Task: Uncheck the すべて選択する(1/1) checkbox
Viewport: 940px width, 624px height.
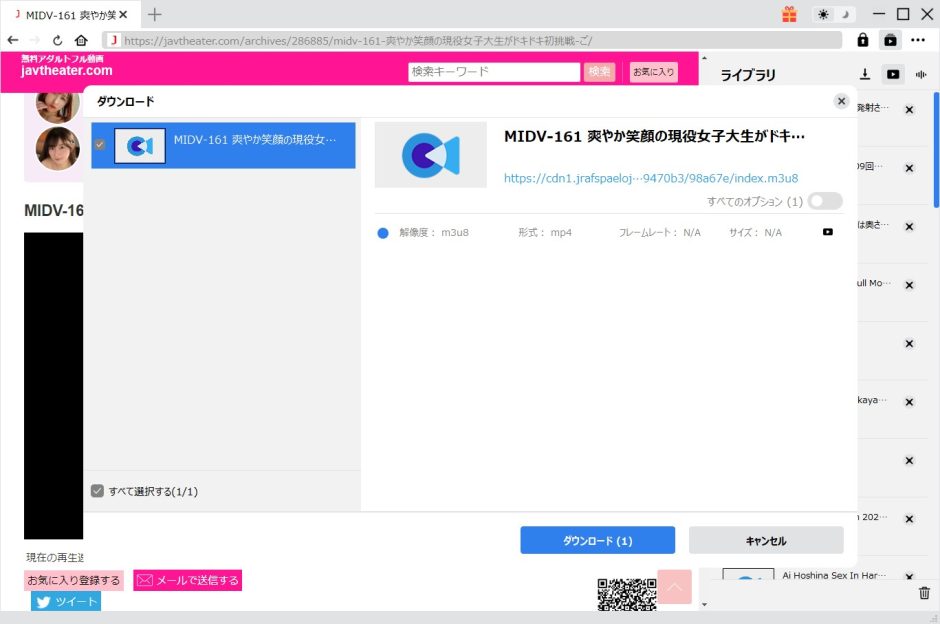Action: [x=97, y=490]
